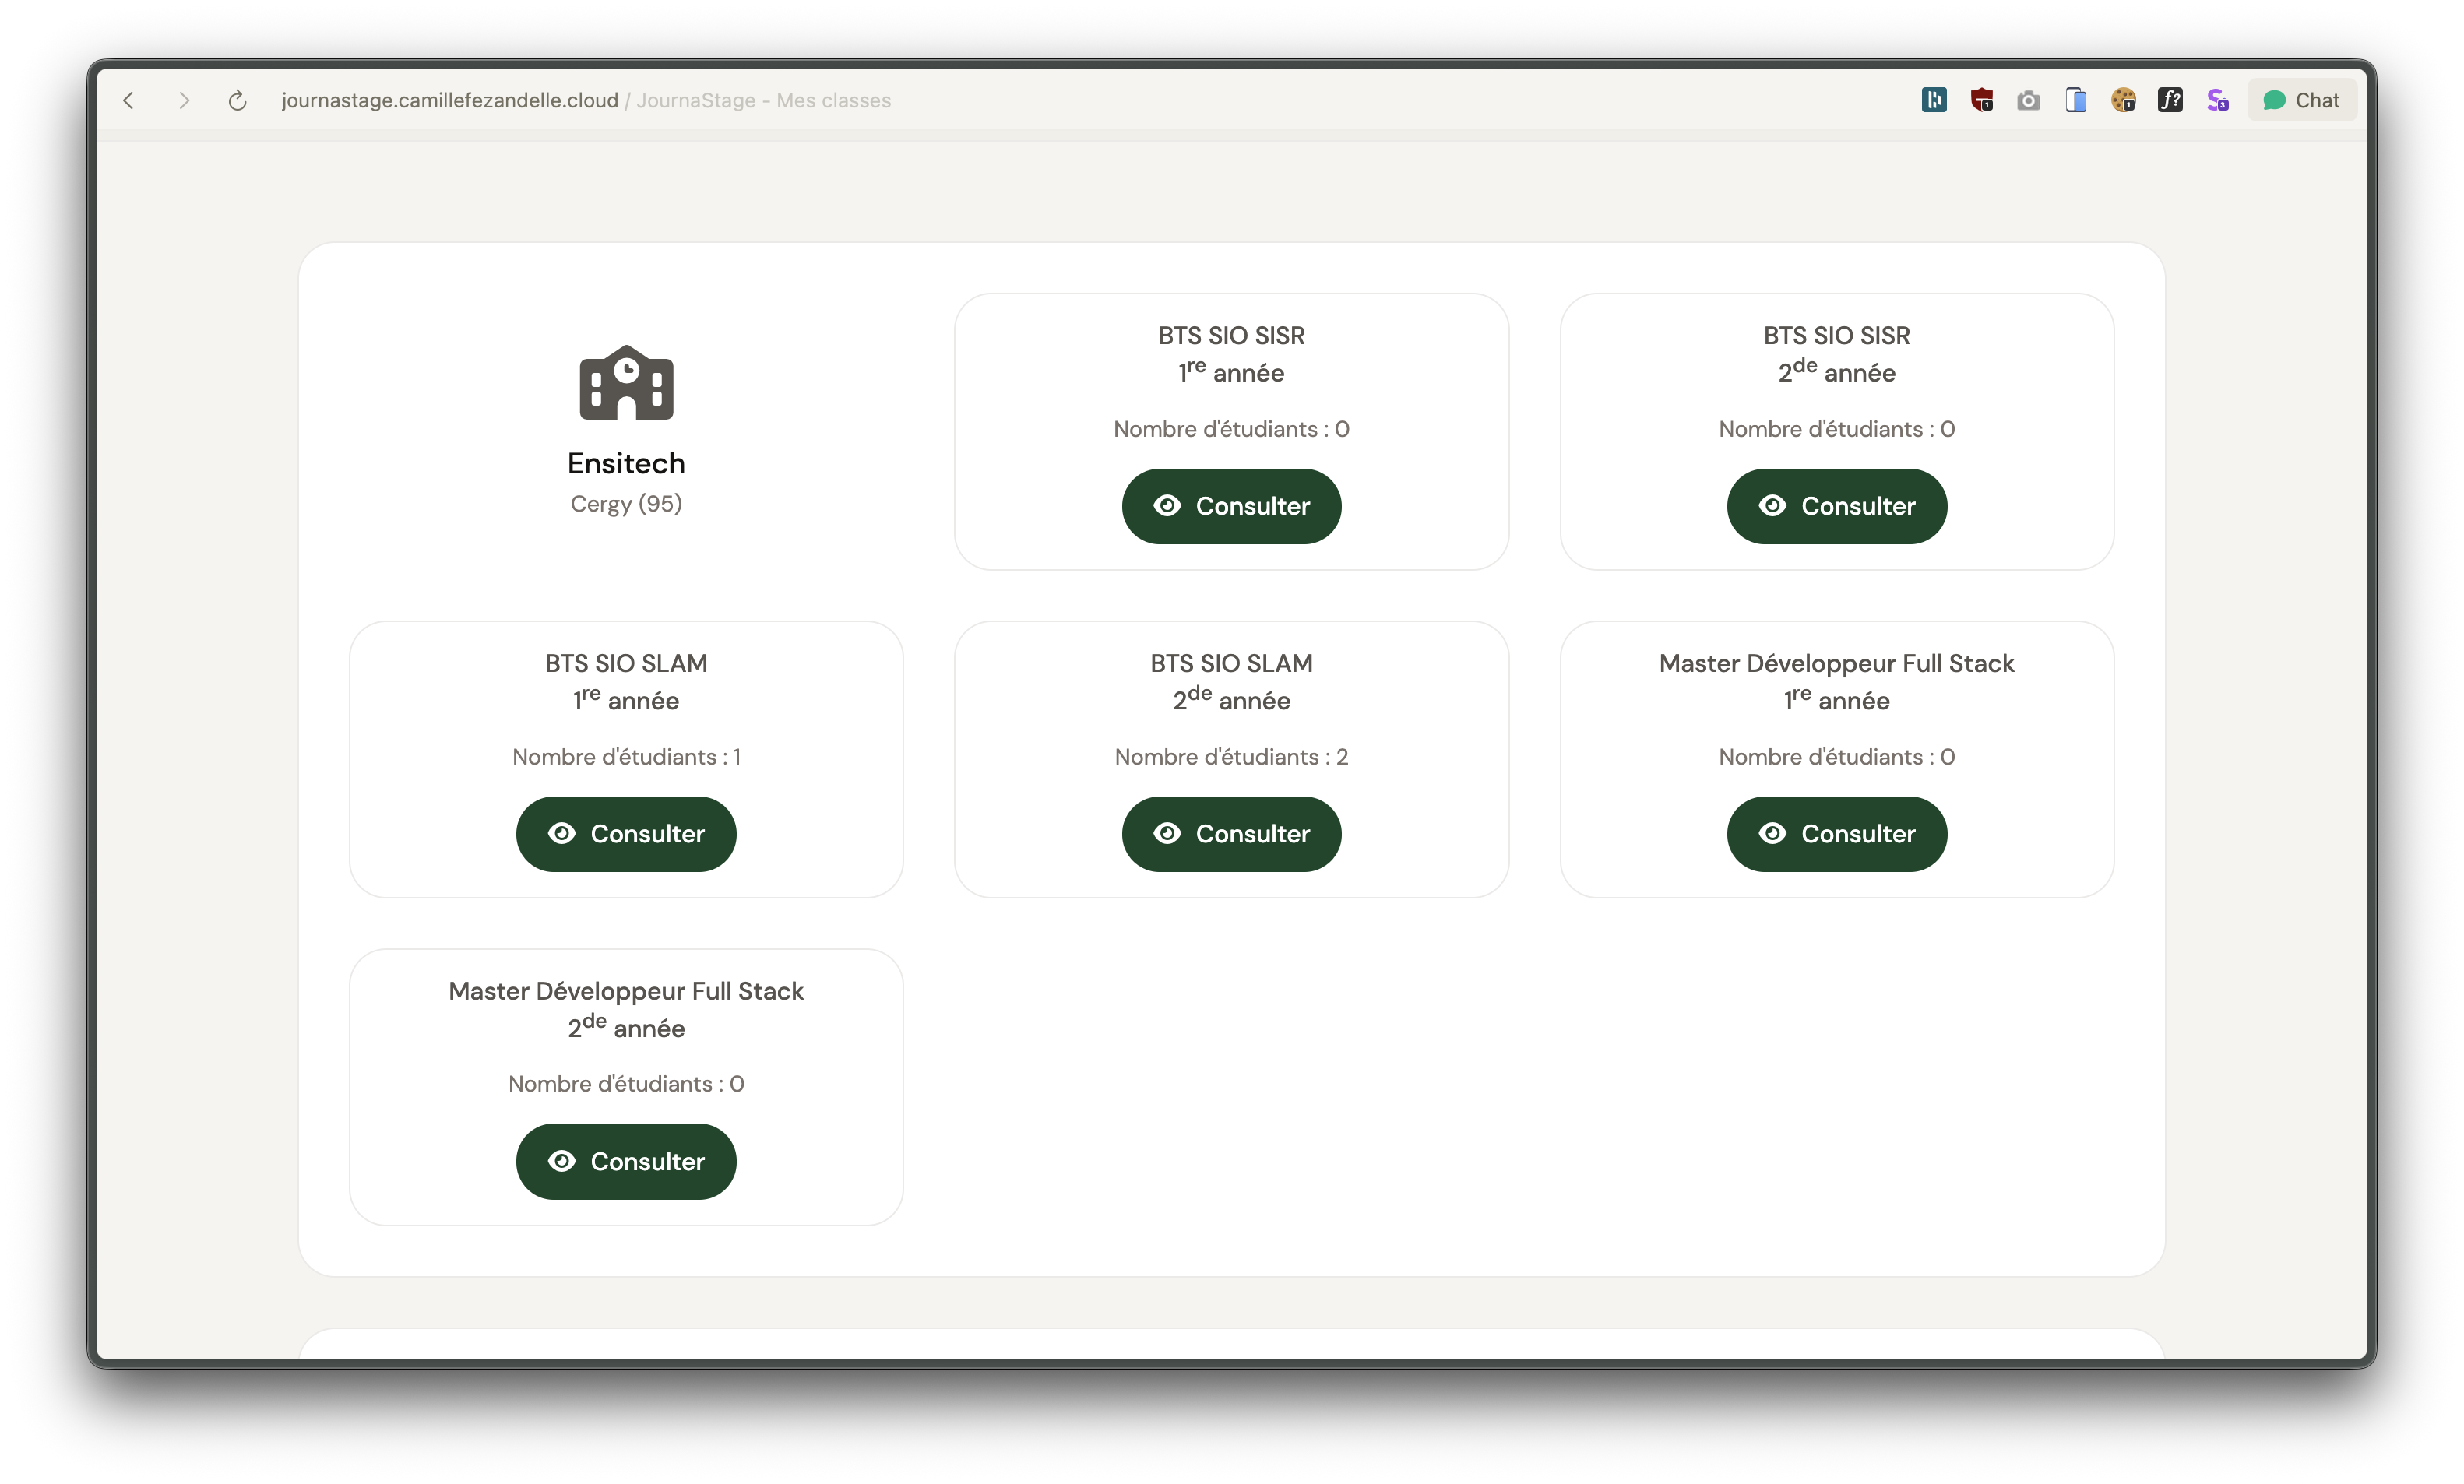Open the red shield blocker extension
Screen dimensions: 2464x1484
(1981, 100)
